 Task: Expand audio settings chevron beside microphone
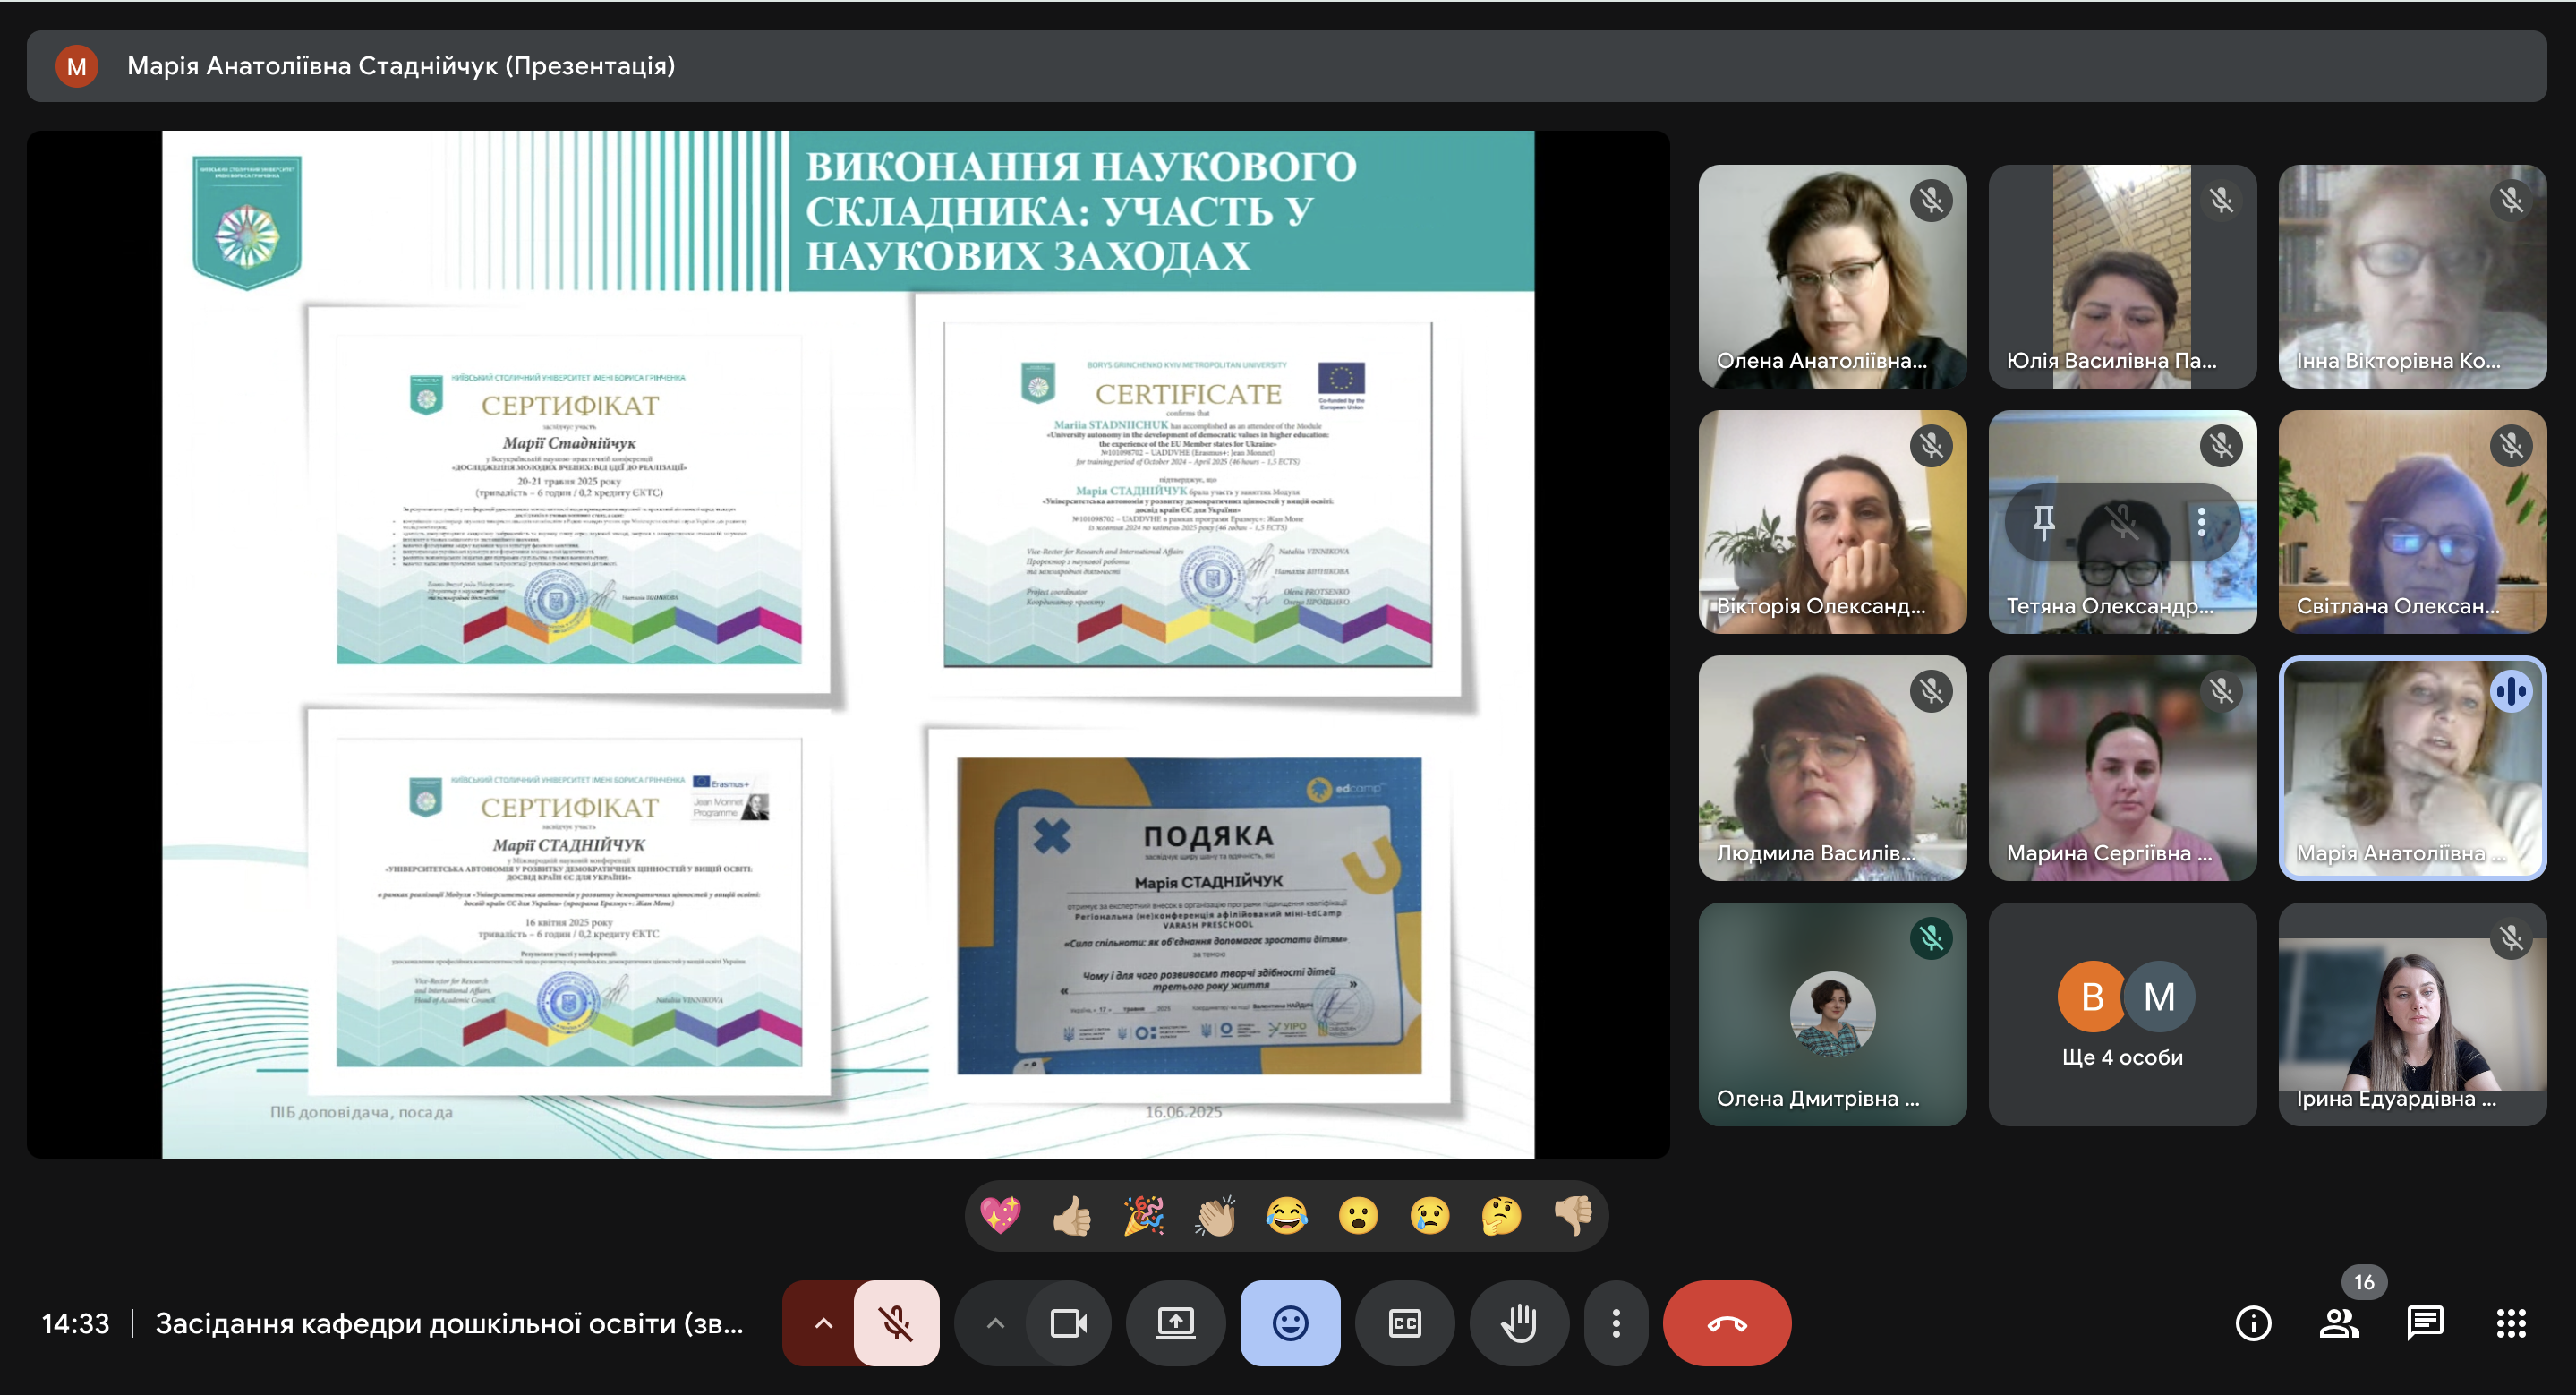click(x=823, y=1323)
